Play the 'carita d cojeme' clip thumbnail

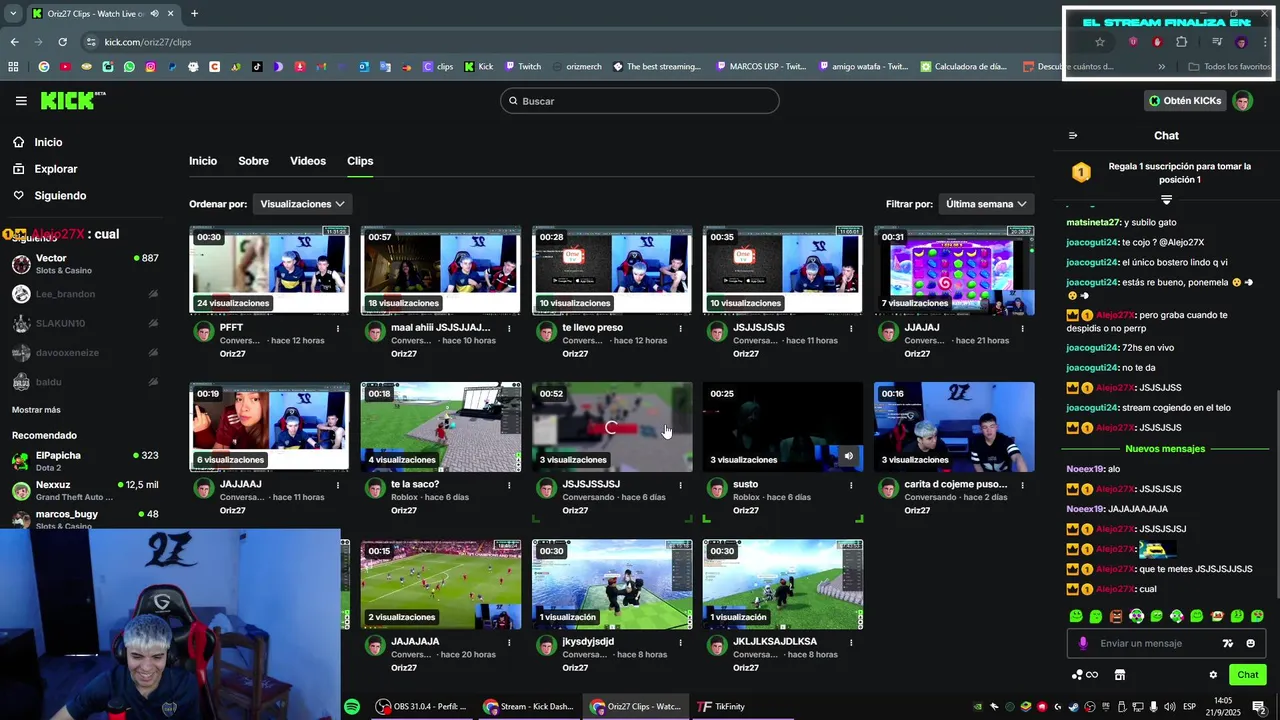[954, 427]
